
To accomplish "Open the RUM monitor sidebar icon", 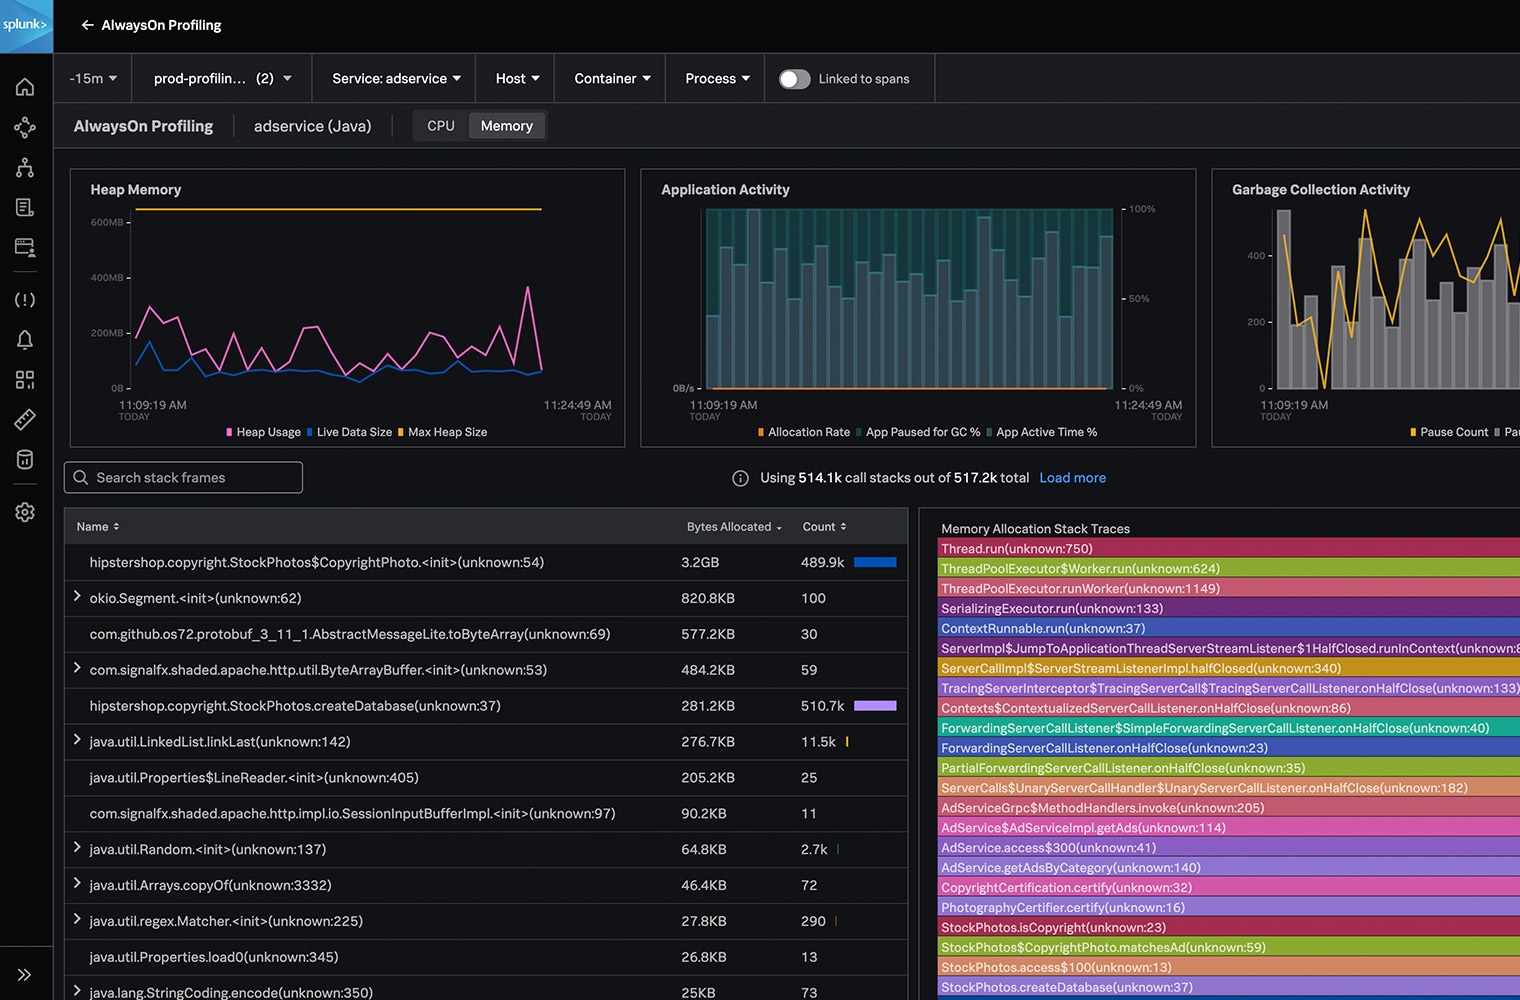I will click(25, 247).
